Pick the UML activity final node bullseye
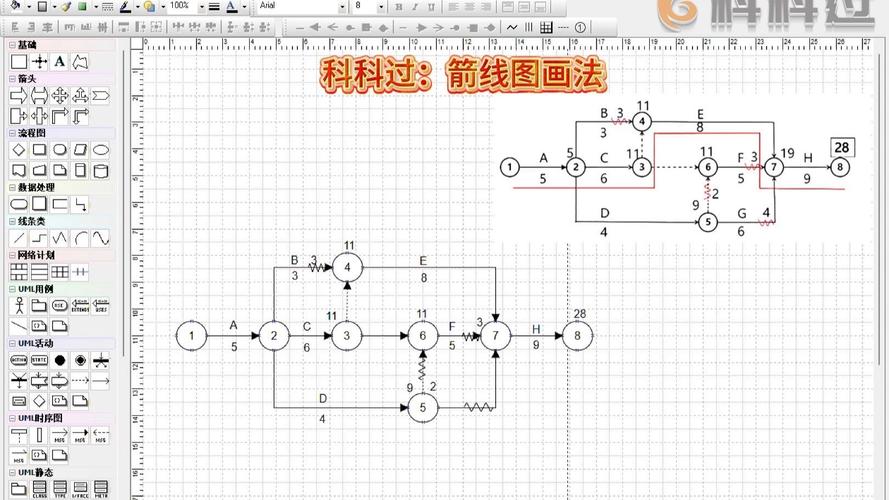889x500 pixels. pyautogui.click(x=80, y=361)
